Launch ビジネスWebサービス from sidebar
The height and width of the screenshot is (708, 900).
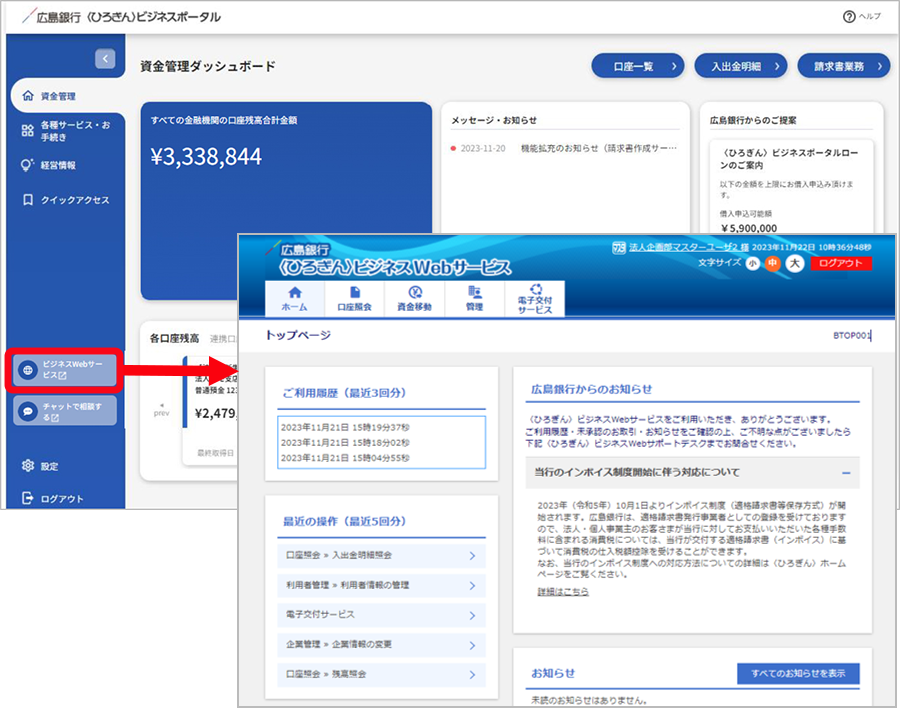(65, 369)
